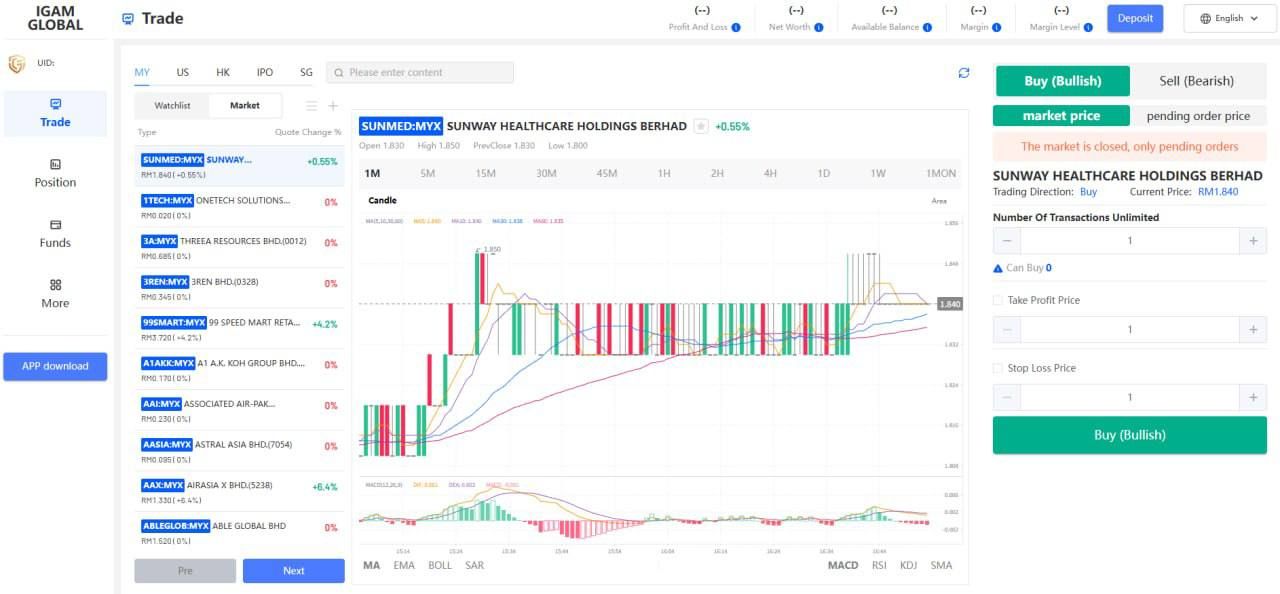Viewport: 1280px width, 594px height.
Task: Click the green Buy (Bullish) submit button
Action: point(1129,435)
